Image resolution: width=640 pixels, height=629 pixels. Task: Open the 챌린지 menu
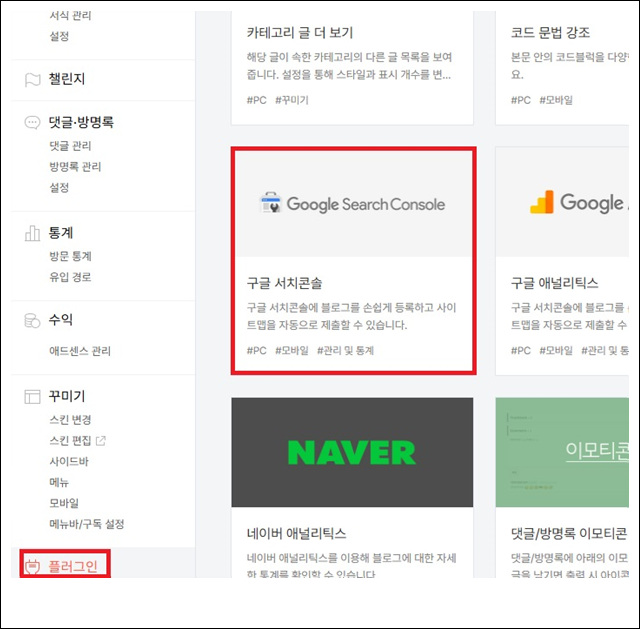click(67, 79)
